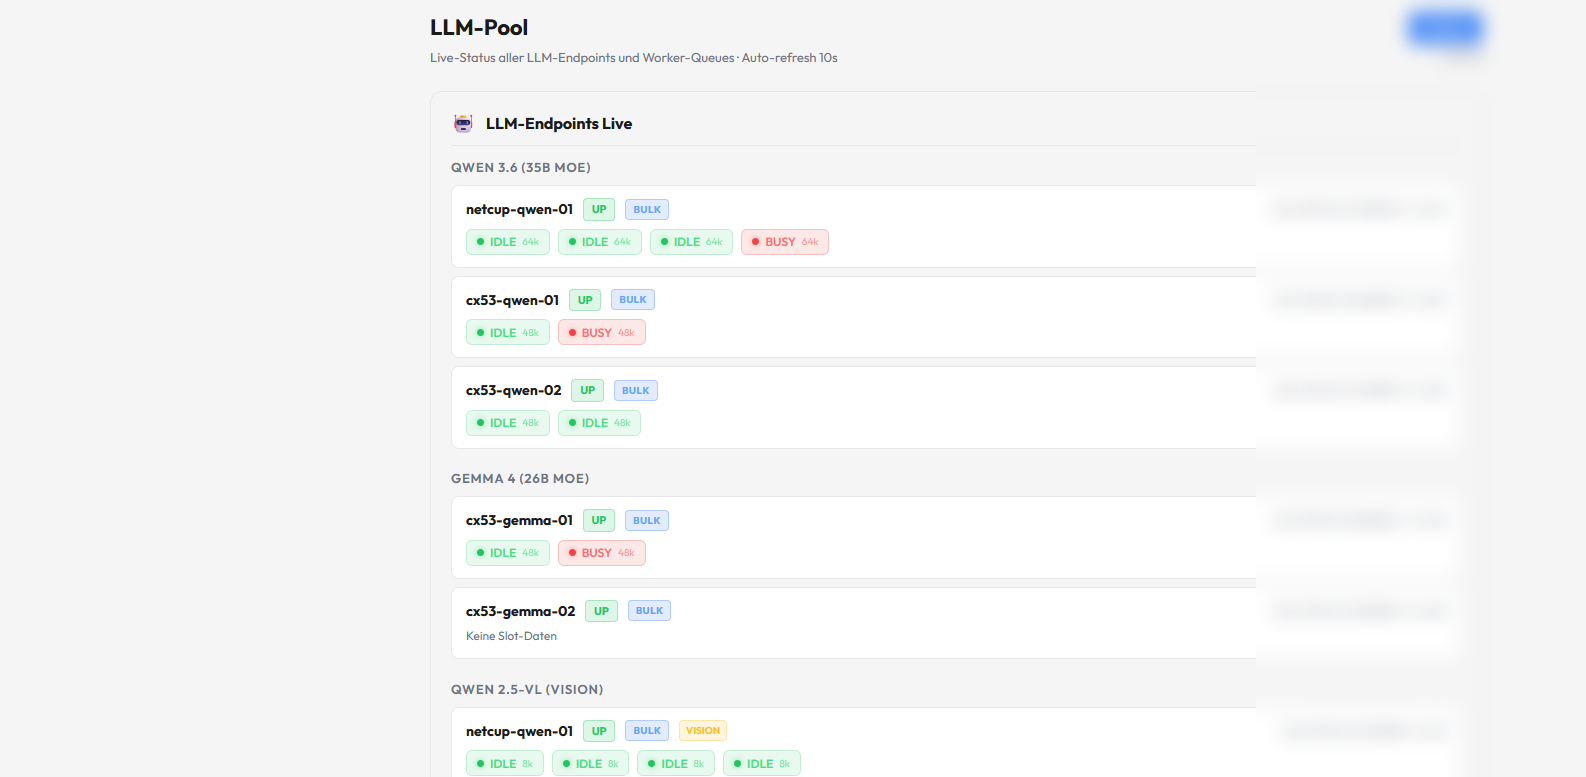Click the QWEN 3.6 (35B MOE) section label
Viewport: 1586px width, 777px height.
click(x=521, y=168)
